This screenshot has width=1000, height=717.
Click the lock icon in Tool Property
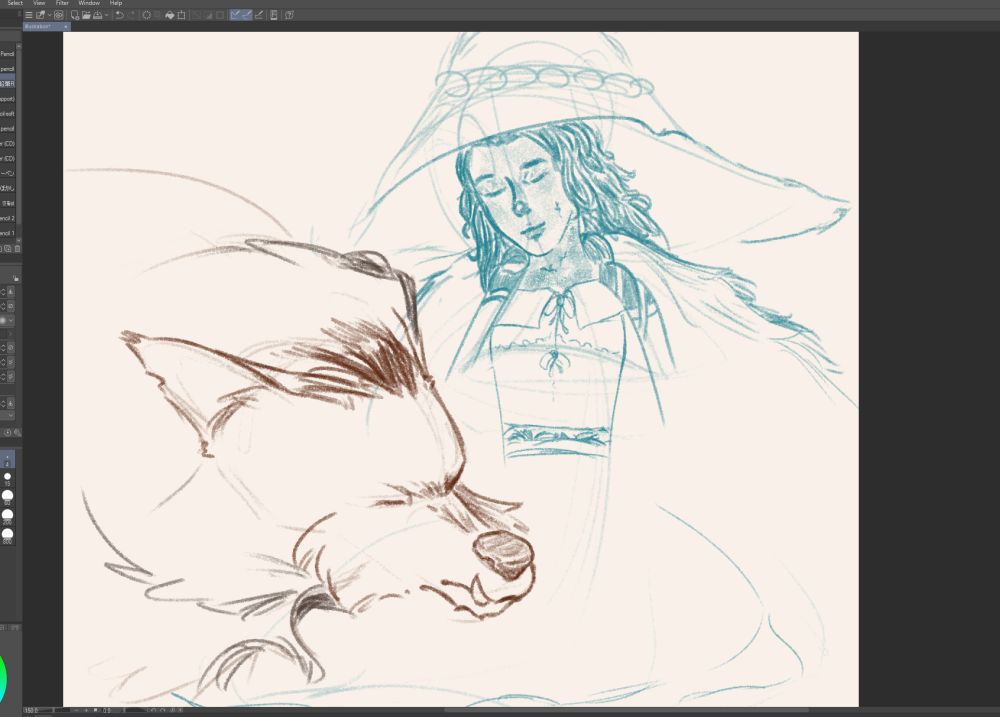pos(15,278)
